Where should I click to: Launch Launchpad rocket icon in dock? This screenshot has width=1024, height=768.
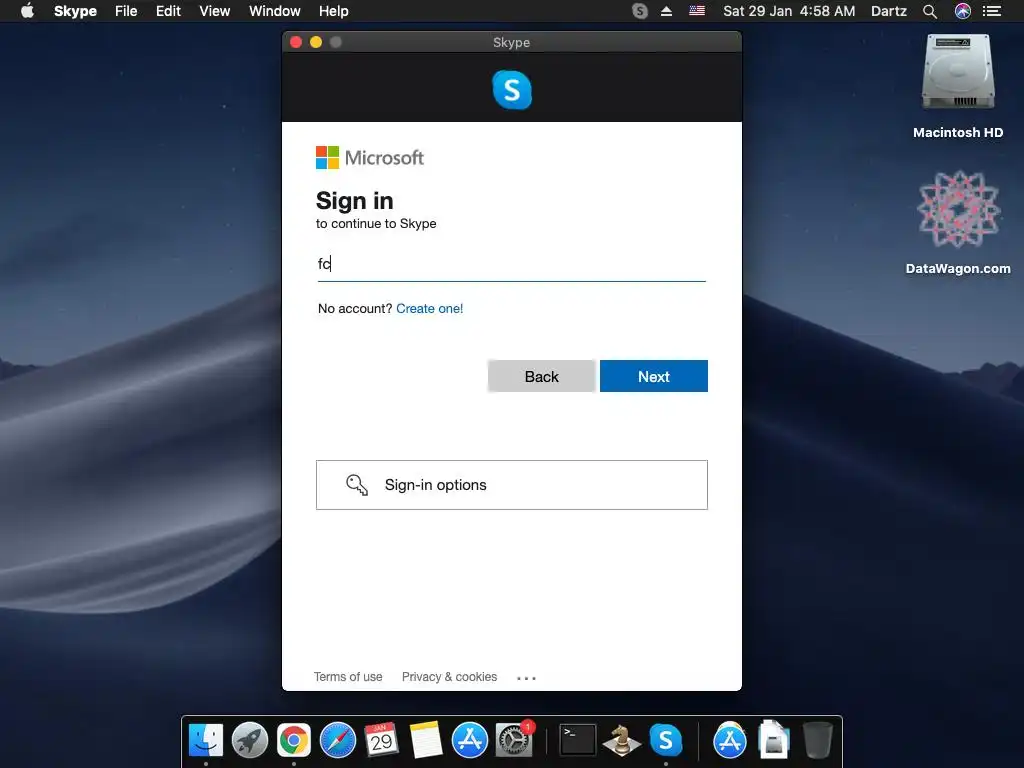[x=250, y=741]
